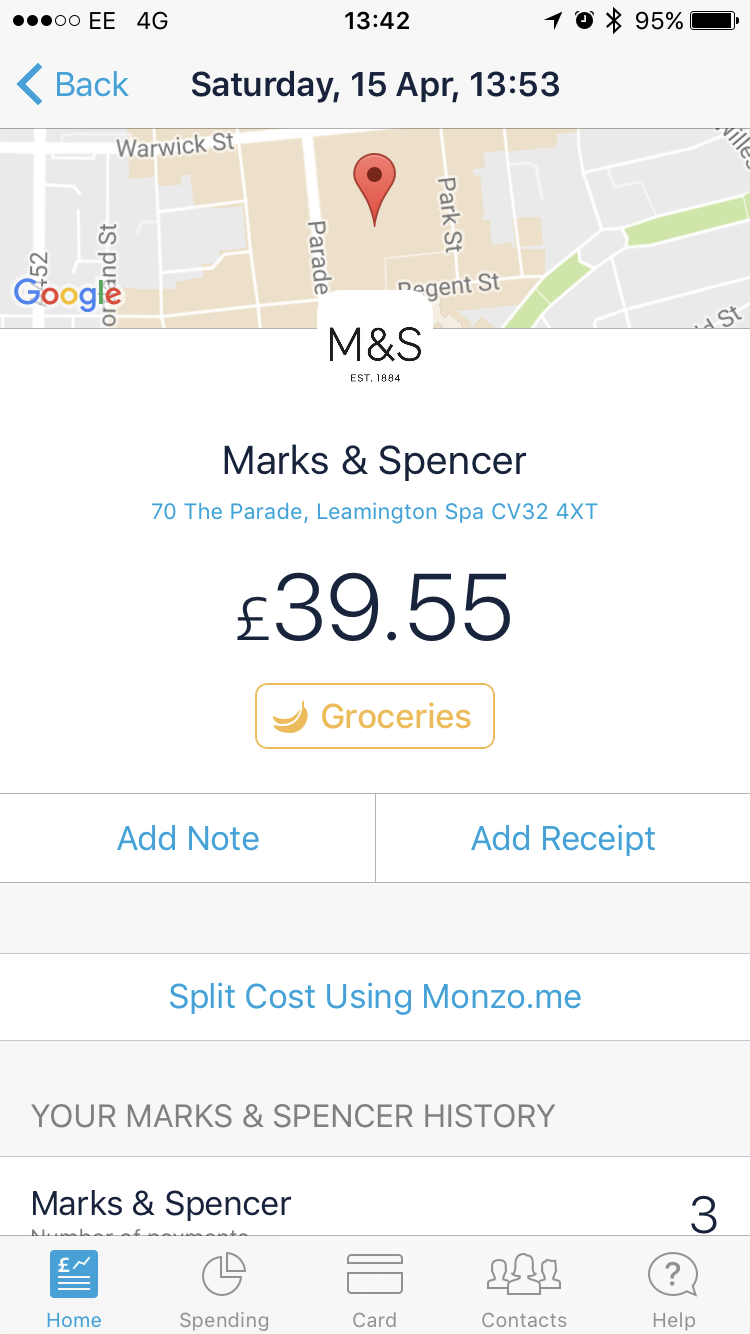This screenshot has height=1334, width=750.
Task: Go back using Back button text
Action: (x=92, y=85)
